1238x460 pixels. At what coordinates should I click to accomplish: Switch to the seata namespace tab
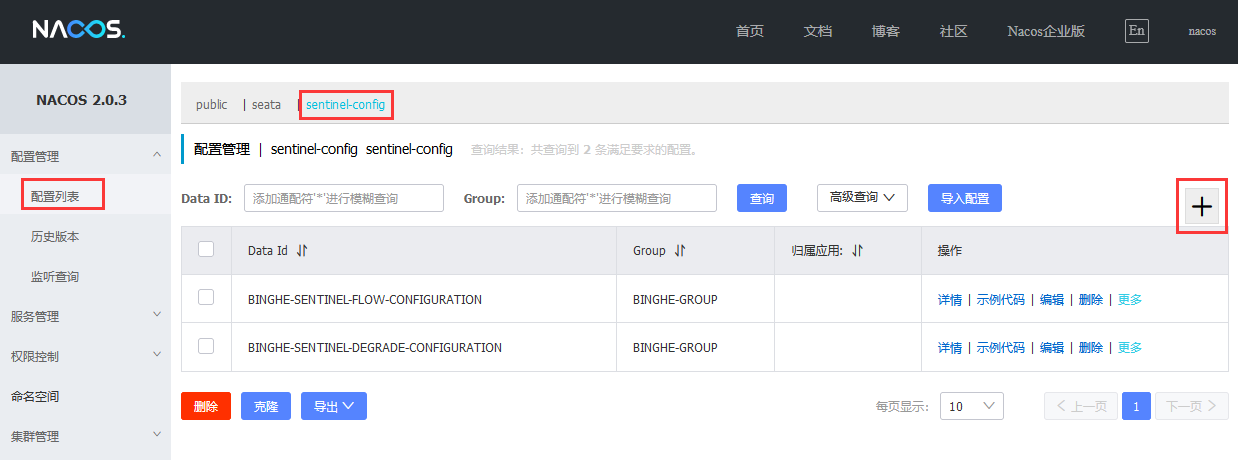pyautogui.click(x=266, y=104)
